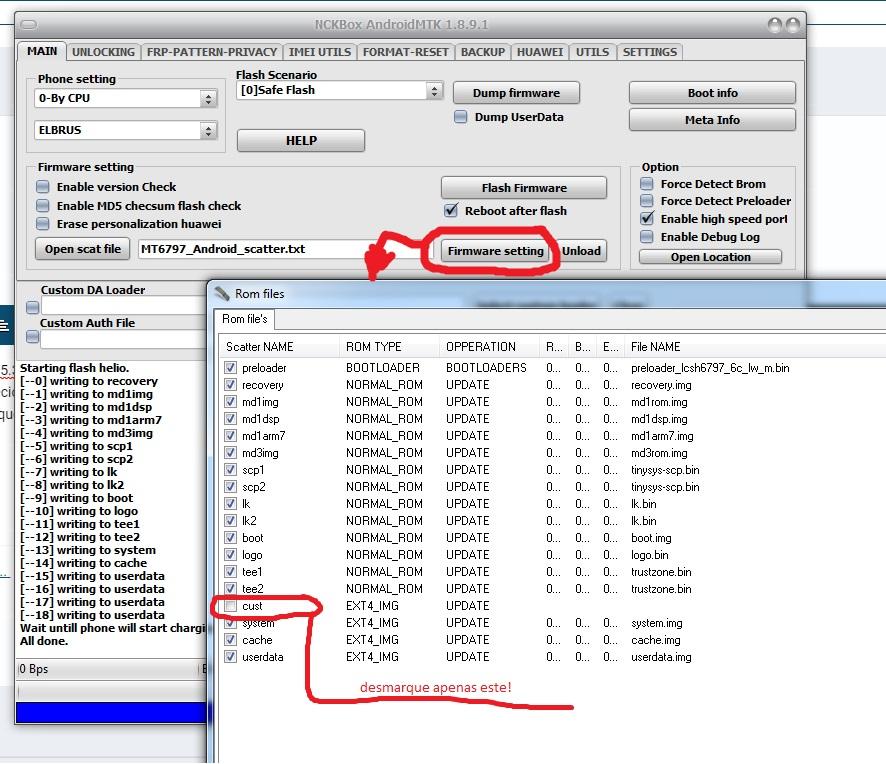The height and width of the screenshot is (764, 886).
Task: Disable Enable high speed port option
Action: (x=647, y=219)
